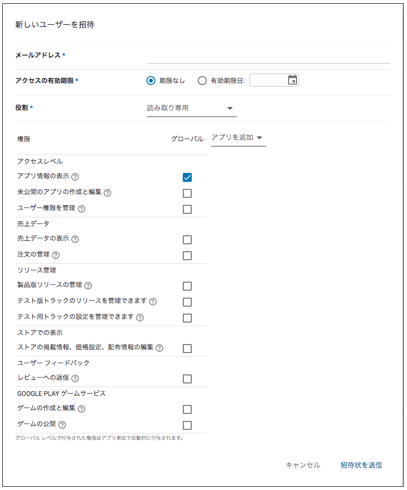Uncheck the アプリ情報の表示 checkbox
This screenshot has width=407, height=490.
pos(187,177)
